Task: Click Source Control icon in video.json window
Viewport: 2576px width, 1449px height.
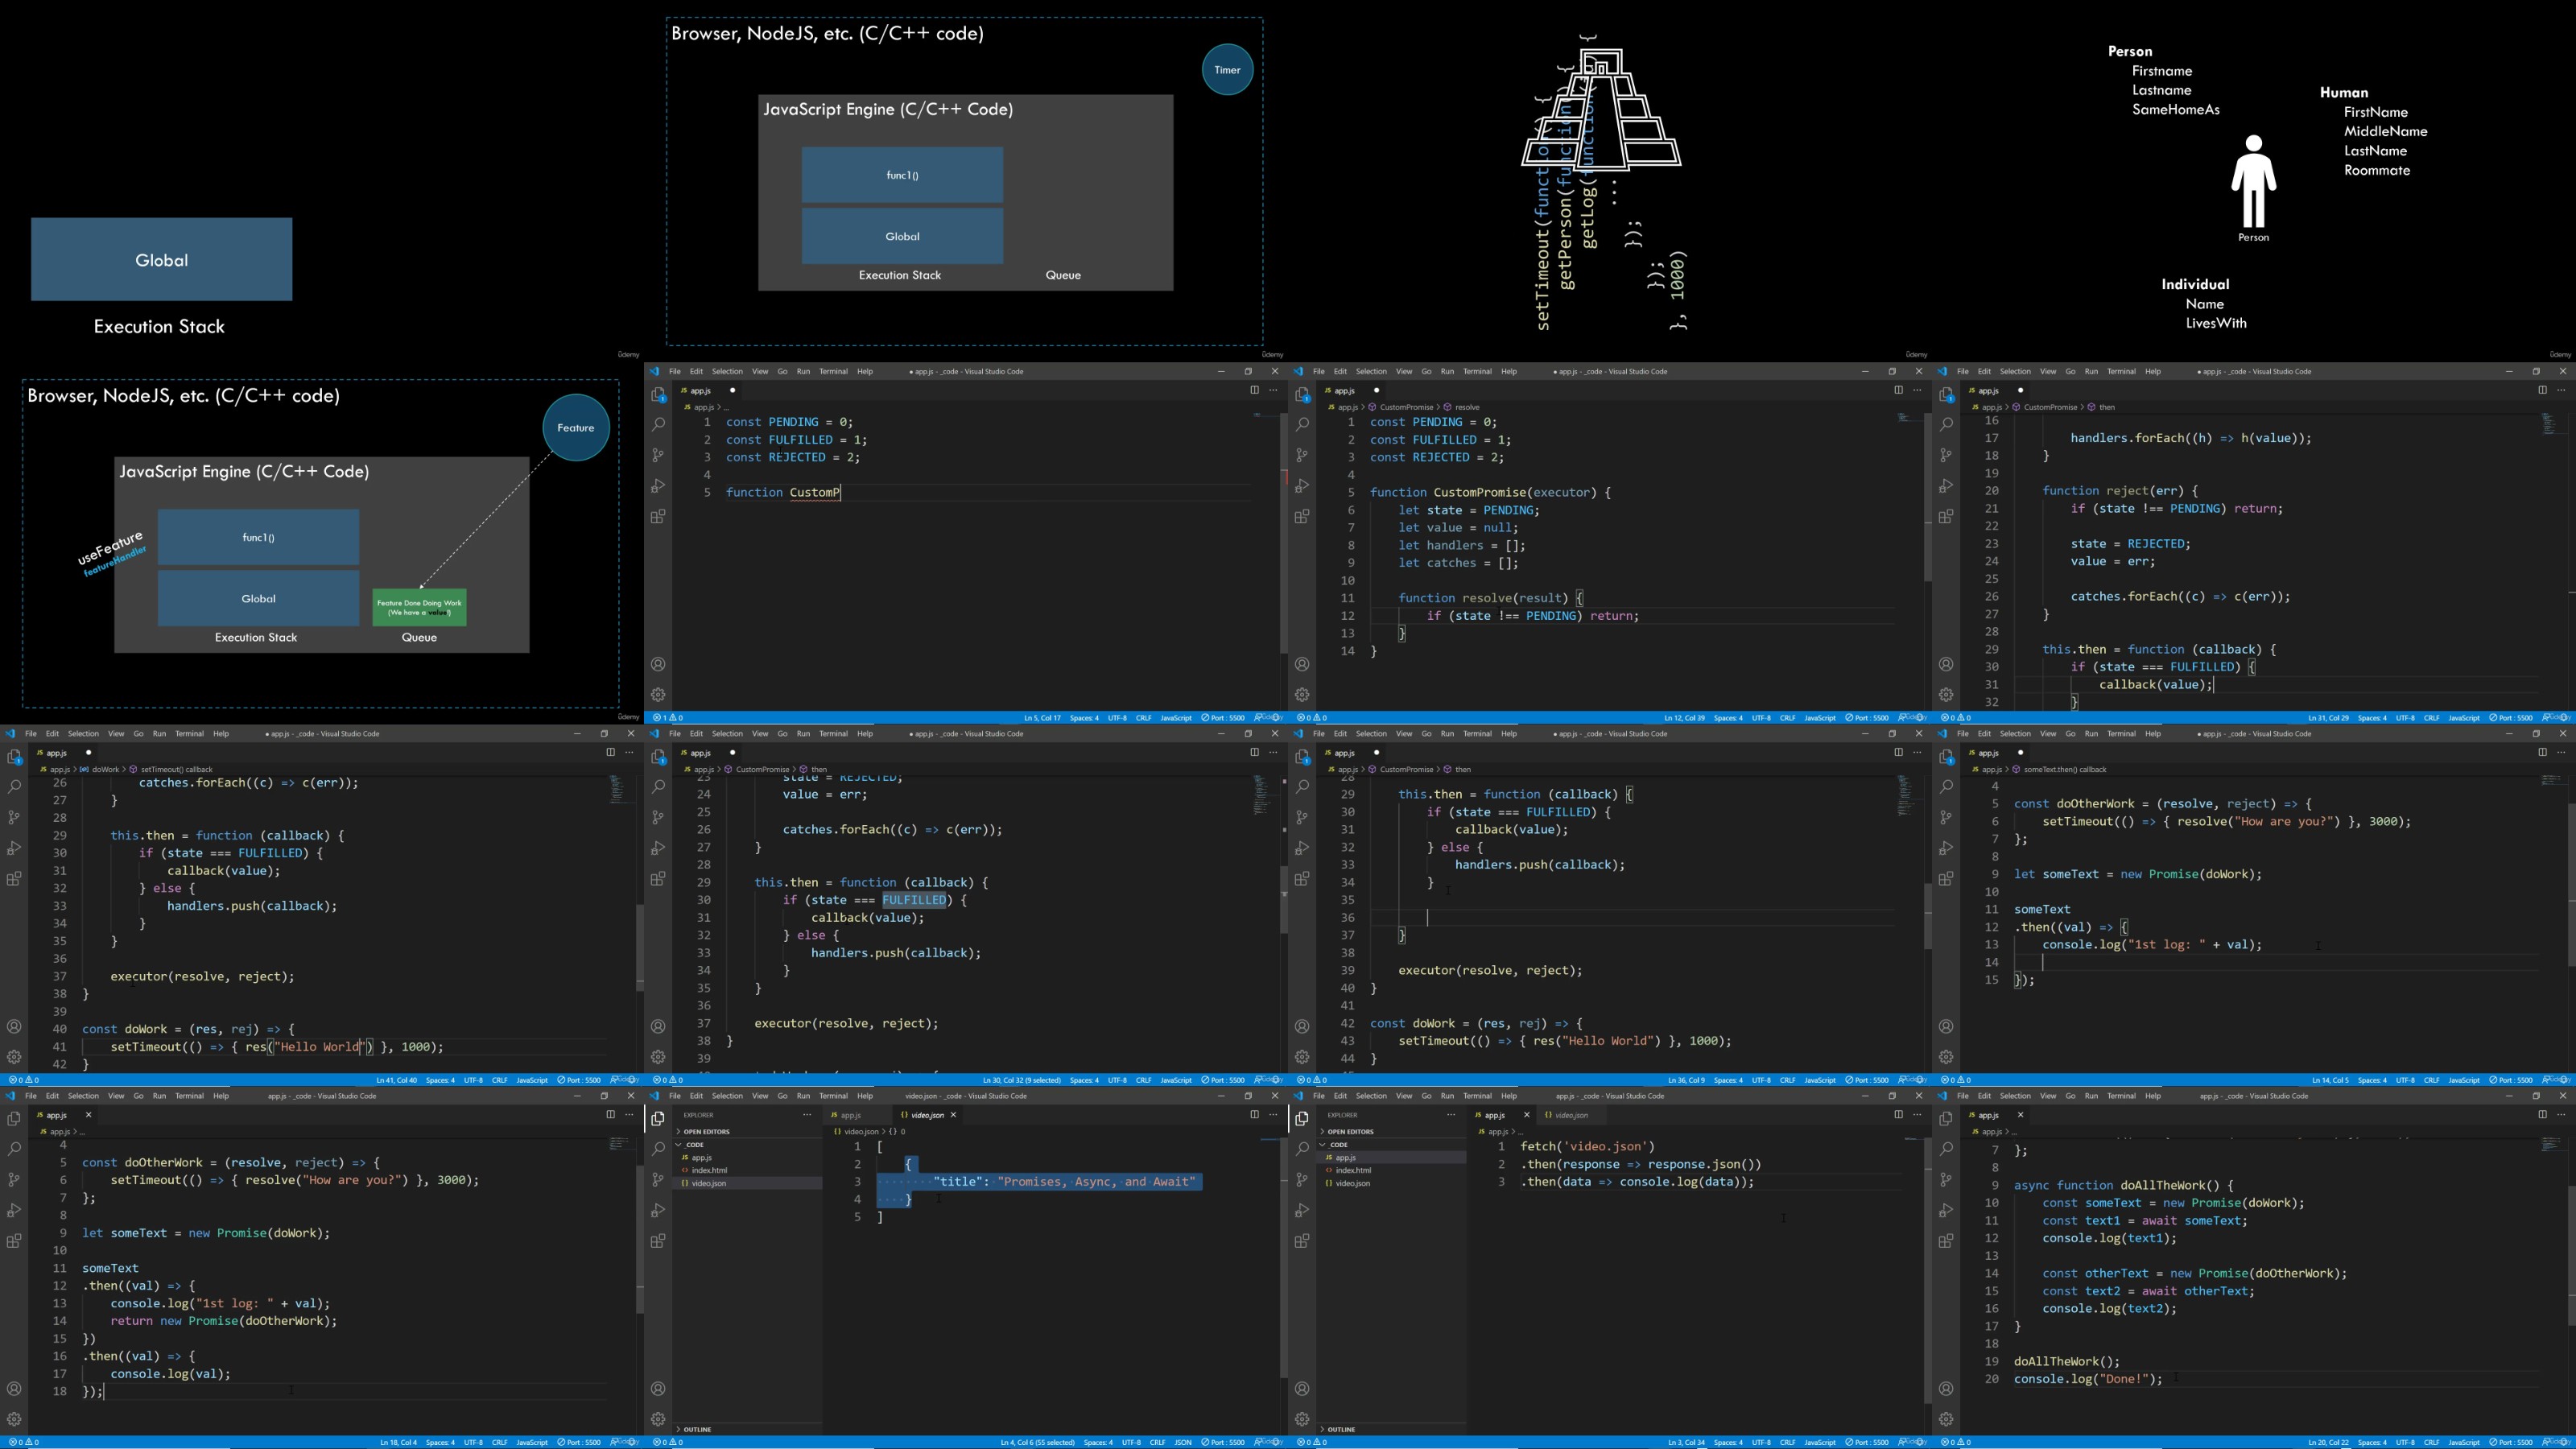Action: [x=658, y=1180]
